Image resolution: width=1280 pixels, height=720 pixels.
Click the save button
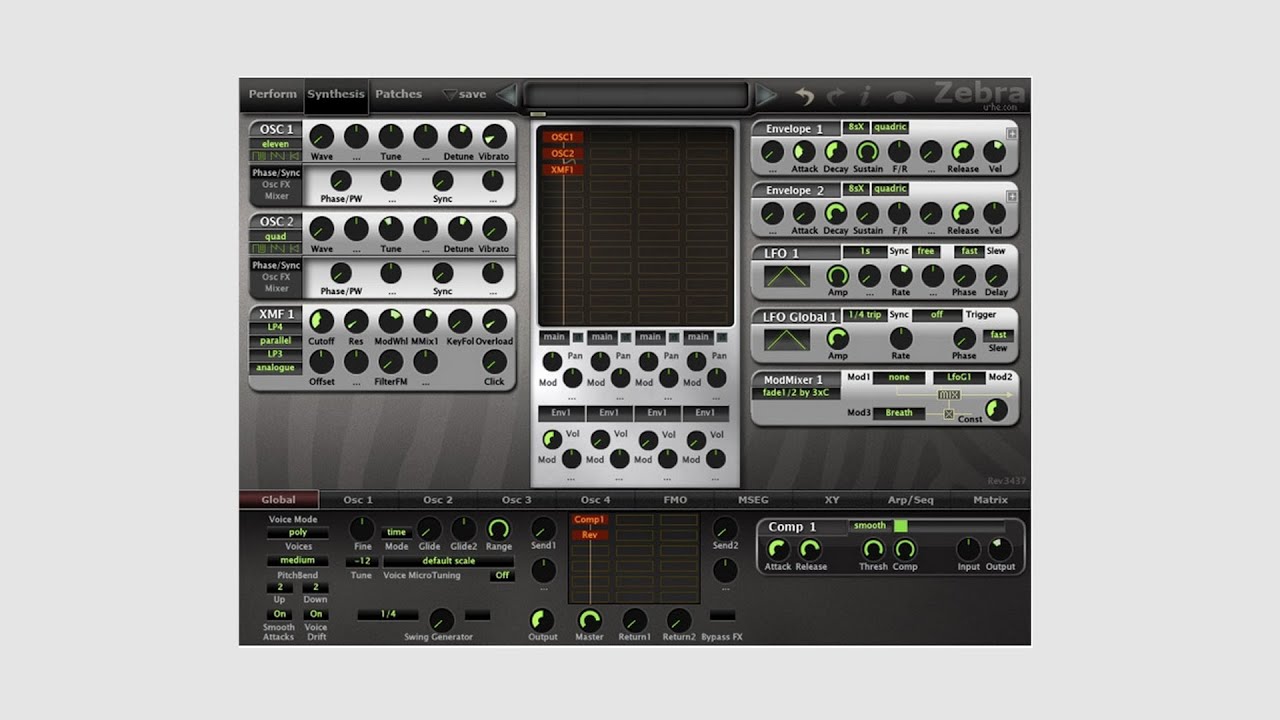click(465, 95)
